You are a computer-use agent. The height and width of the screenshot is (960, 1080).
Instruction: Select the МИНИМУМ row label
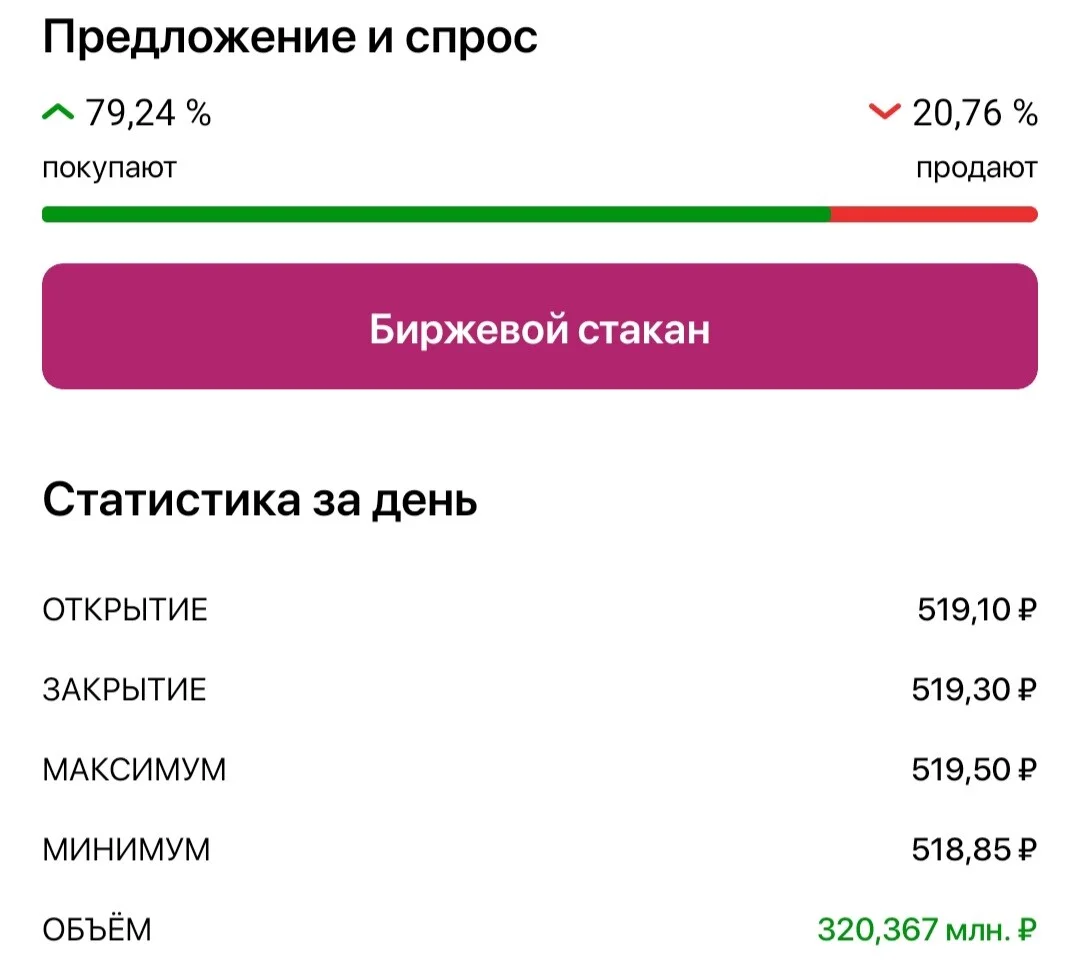point(126,850)
